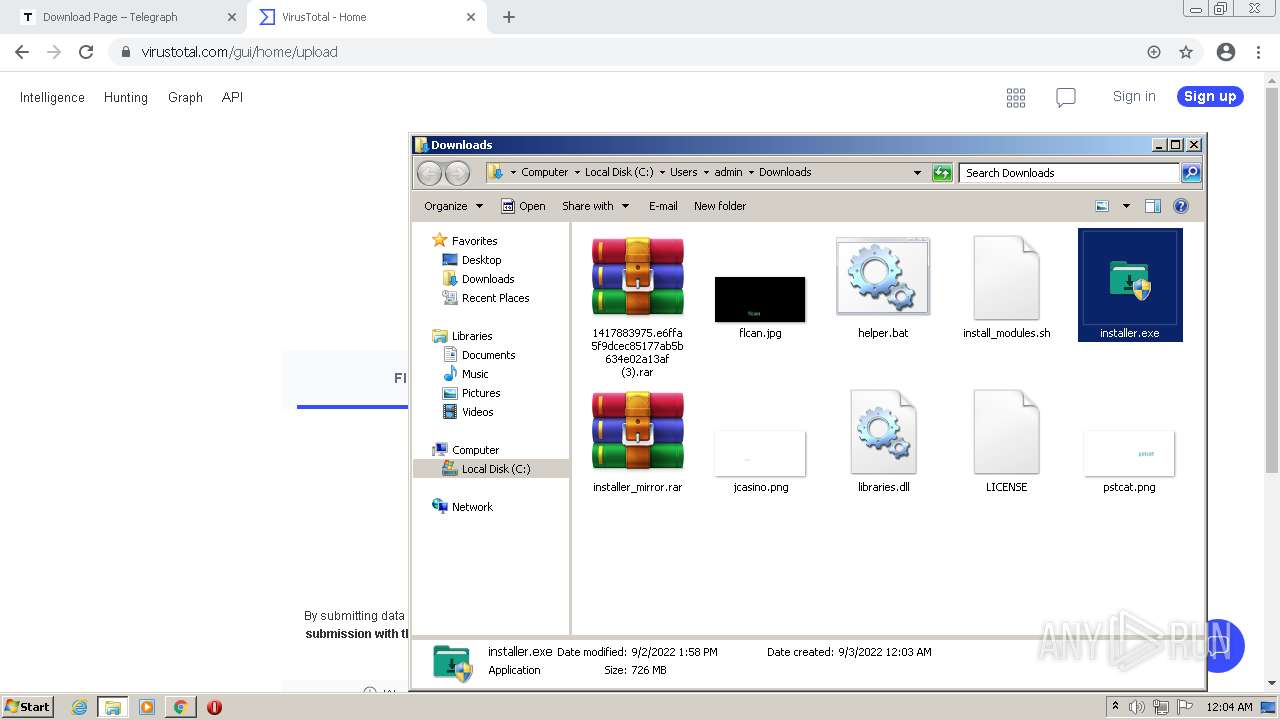Select the flcan.jpg image
The image size is (1280, 720).
click(760, 308)
